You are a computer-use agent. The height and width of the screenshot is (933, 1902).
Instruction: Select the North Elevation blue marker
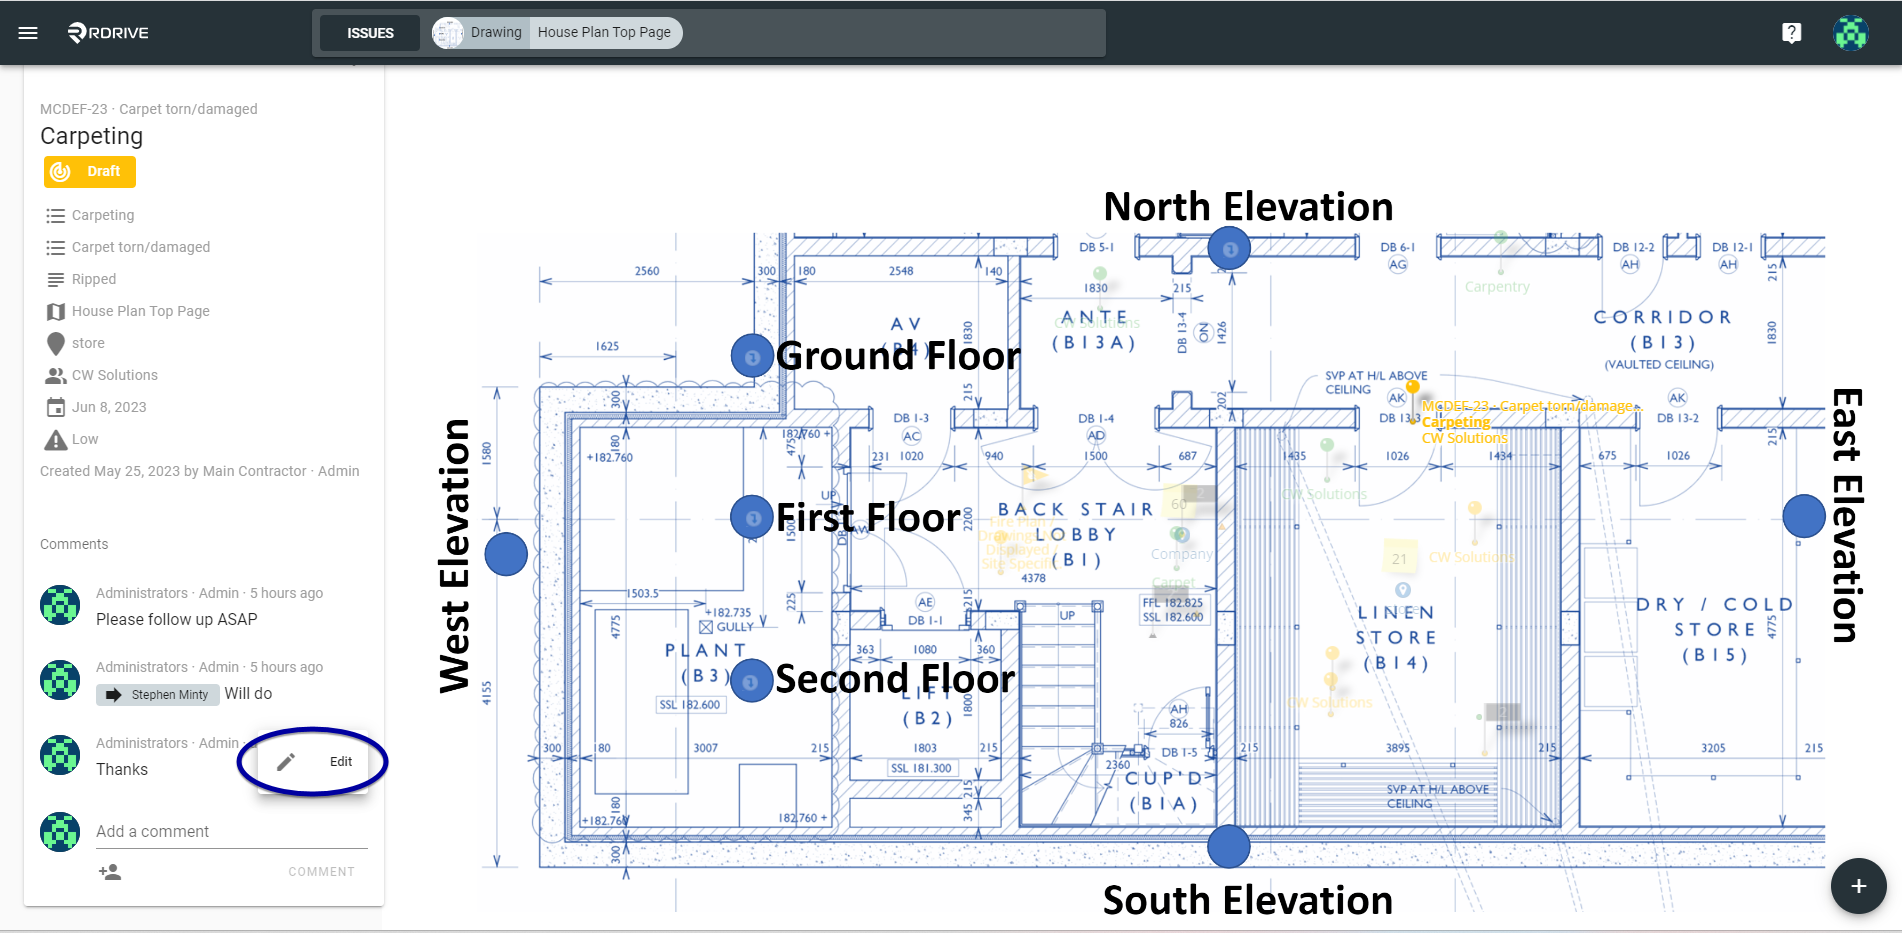point(1229,249)
